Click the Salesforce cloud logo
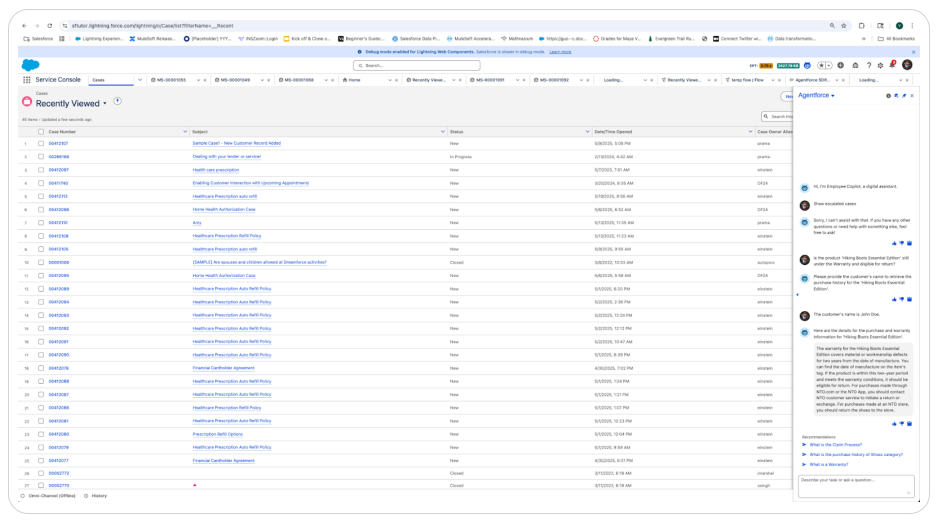The image size is (938, 523). click(29, 65)
